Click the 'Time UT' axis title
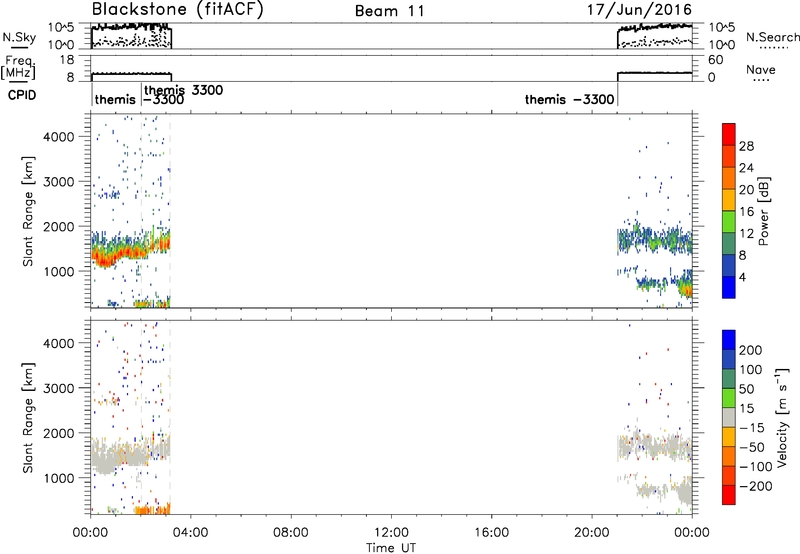This screenshot has height=554, width=800. pos(391,547)
